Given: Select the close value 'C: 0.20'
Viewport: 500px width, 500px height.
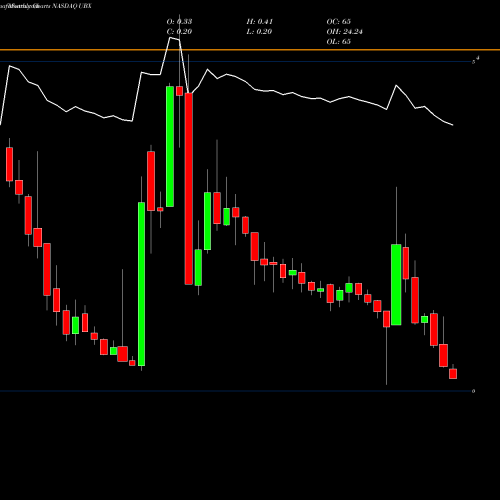Looking at the screenshot, I should click(179, 31).
